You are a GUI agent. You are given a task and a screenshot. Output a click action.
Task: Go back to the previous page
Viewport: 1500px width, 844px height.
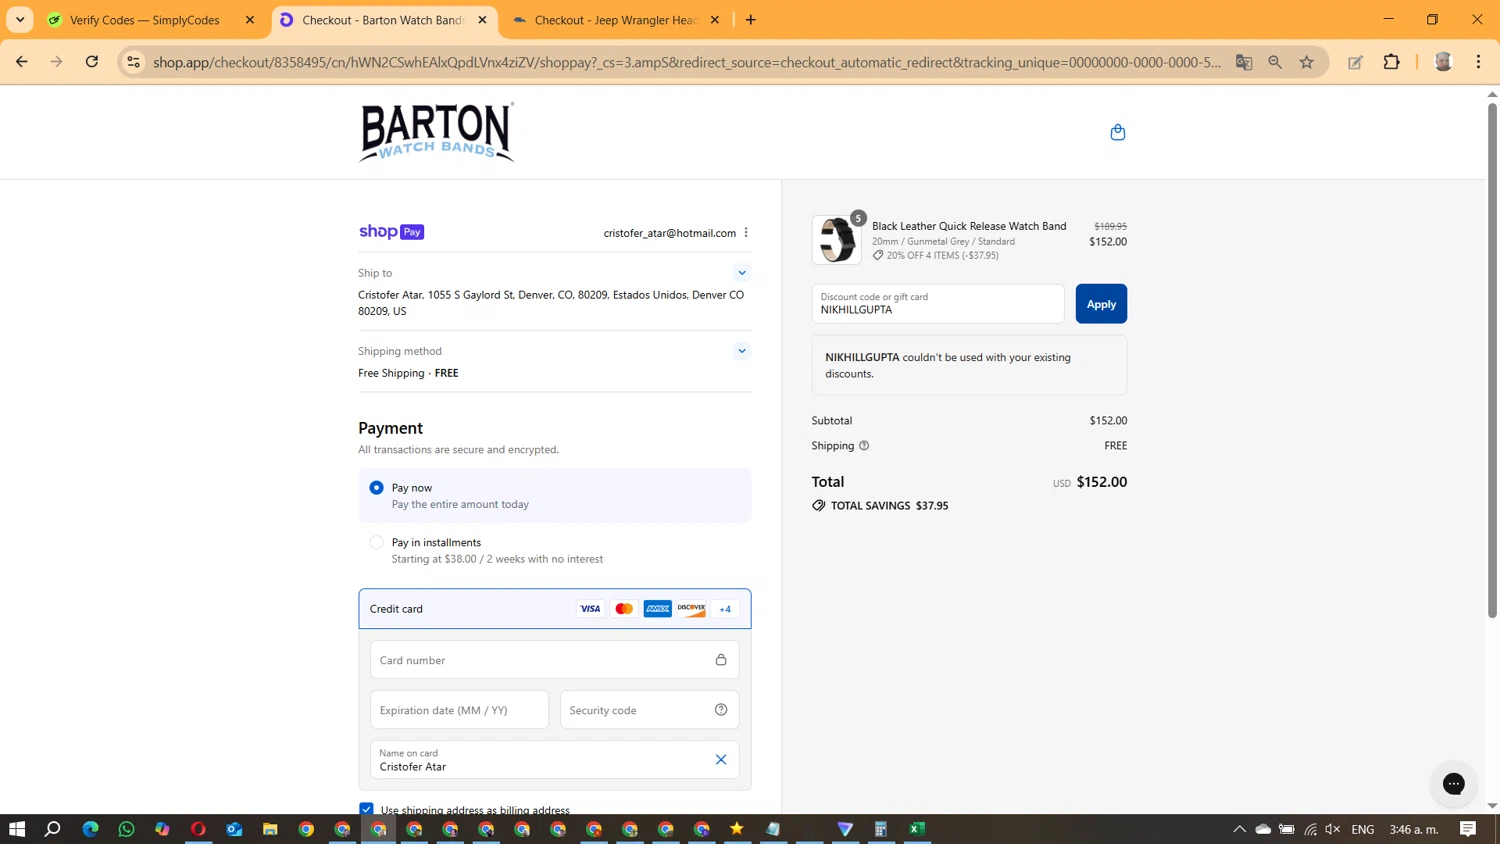pos(22,62)
